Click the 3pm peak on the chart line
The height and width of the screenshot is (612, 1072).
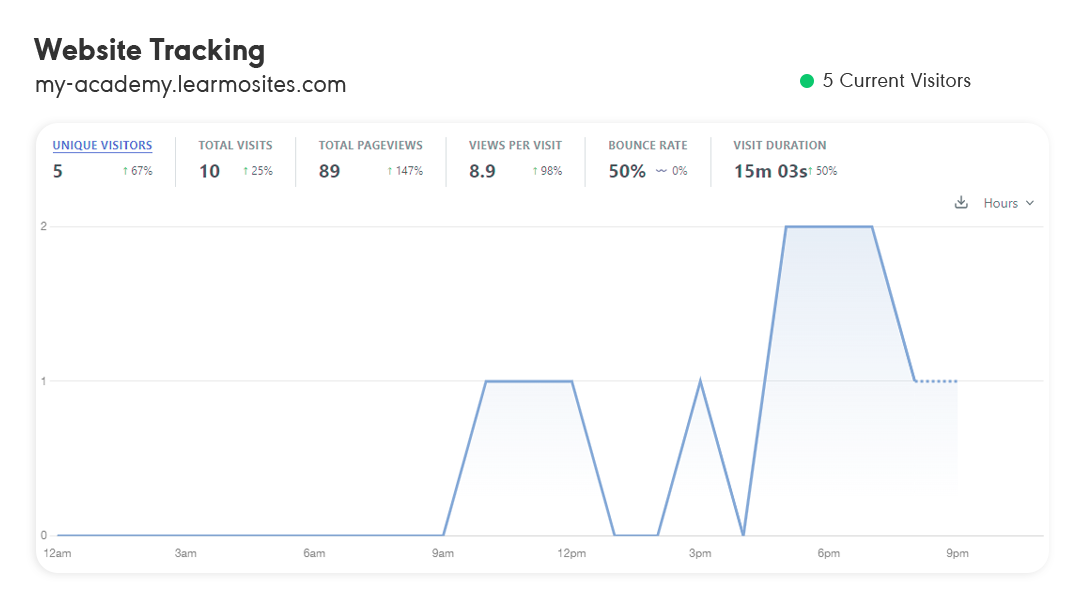click(x=700, y=381)
